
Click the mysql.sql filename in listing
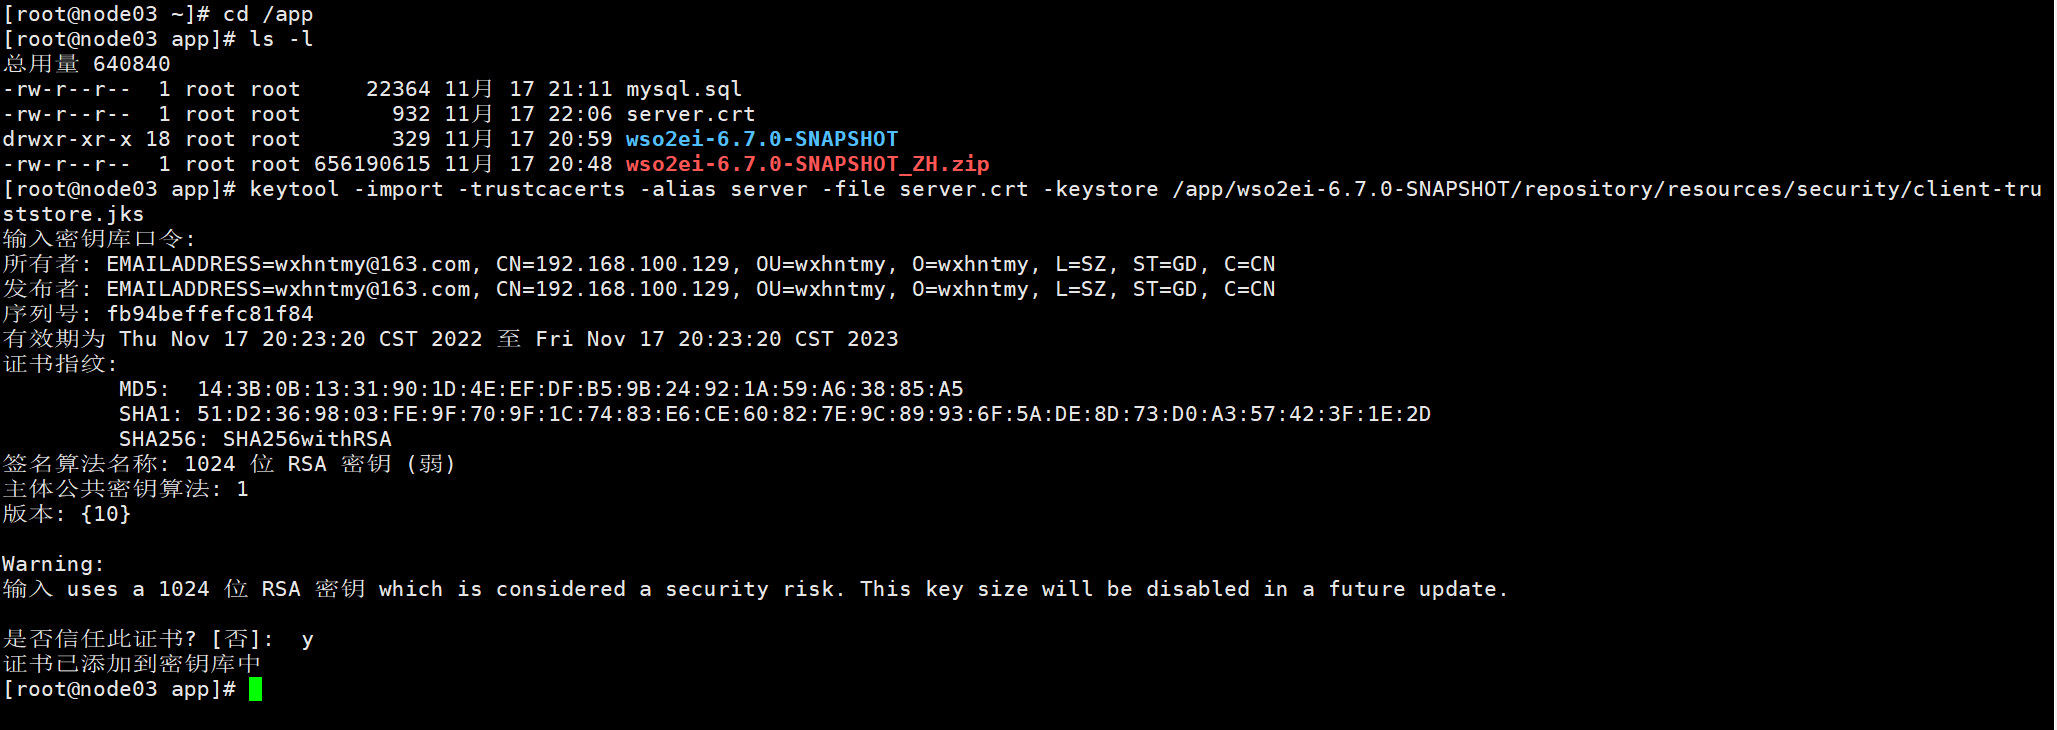684,89
